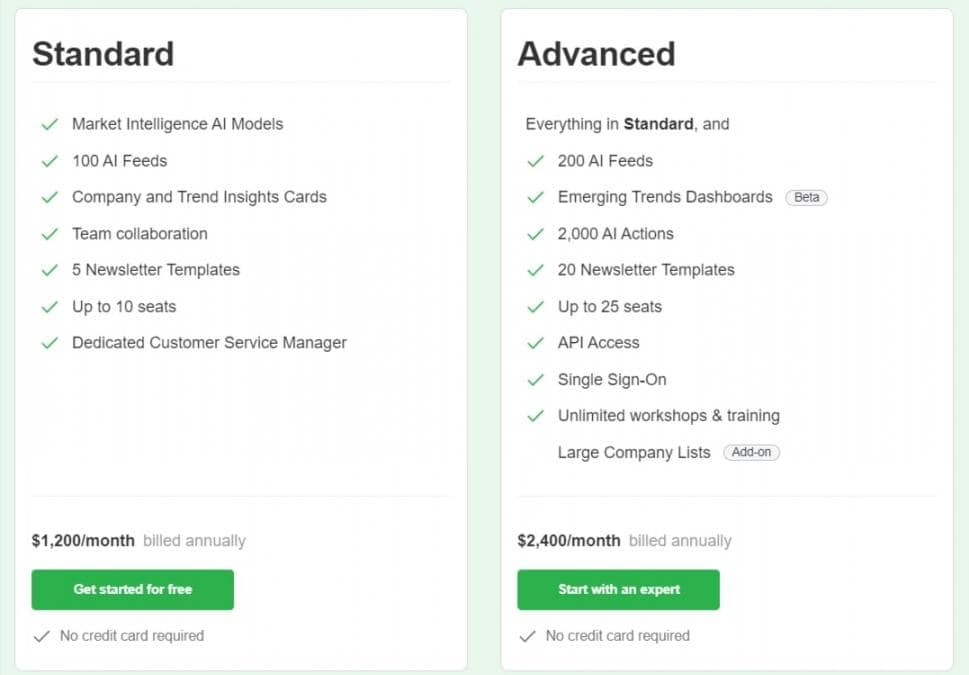
Task: Select the Advanced plan heading
Action: (596, 54)
